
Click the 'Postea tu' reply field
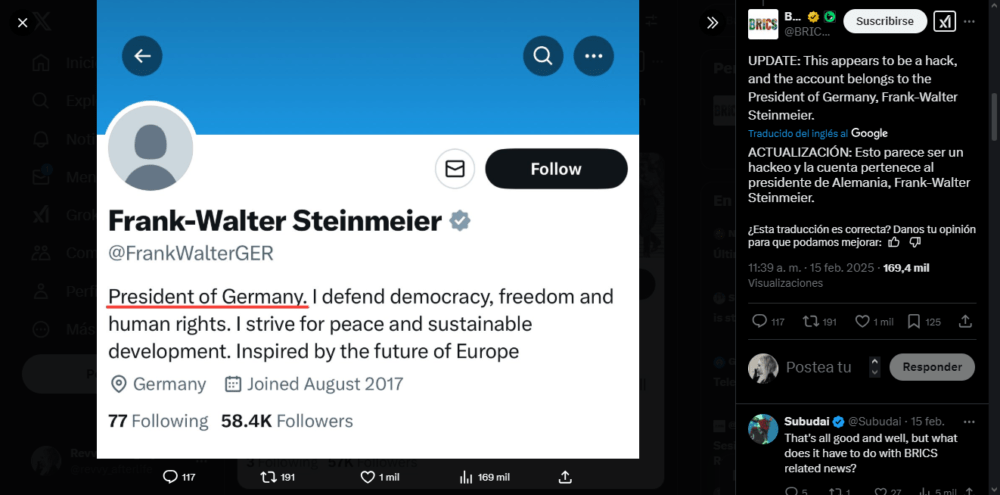click(x=819, y=367)
